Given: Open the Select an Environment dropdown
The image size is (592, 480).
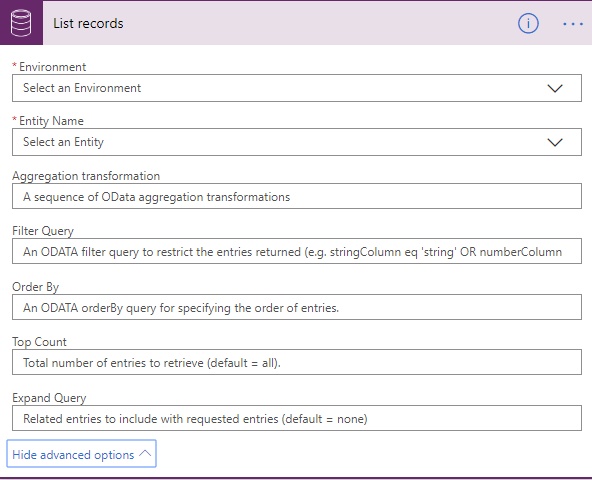Looking at the screenshot, I should (297, 88).
